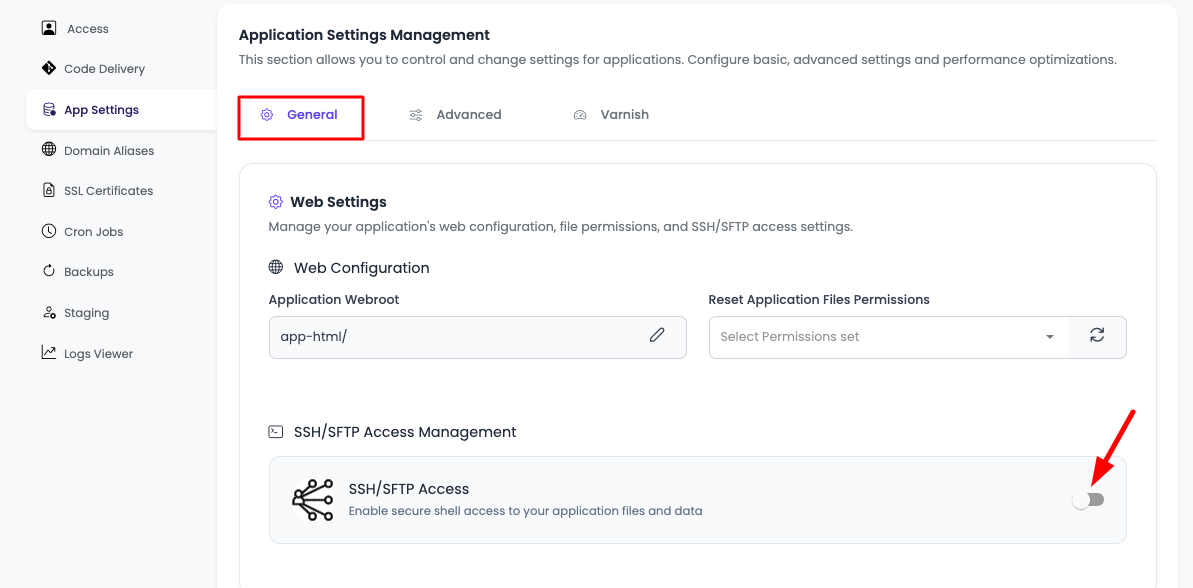Image resolution: width=1193 pixels, height=588 pixels.
Task: Click the SSH/SFTP Access network icon
Action: pos(313,499)
